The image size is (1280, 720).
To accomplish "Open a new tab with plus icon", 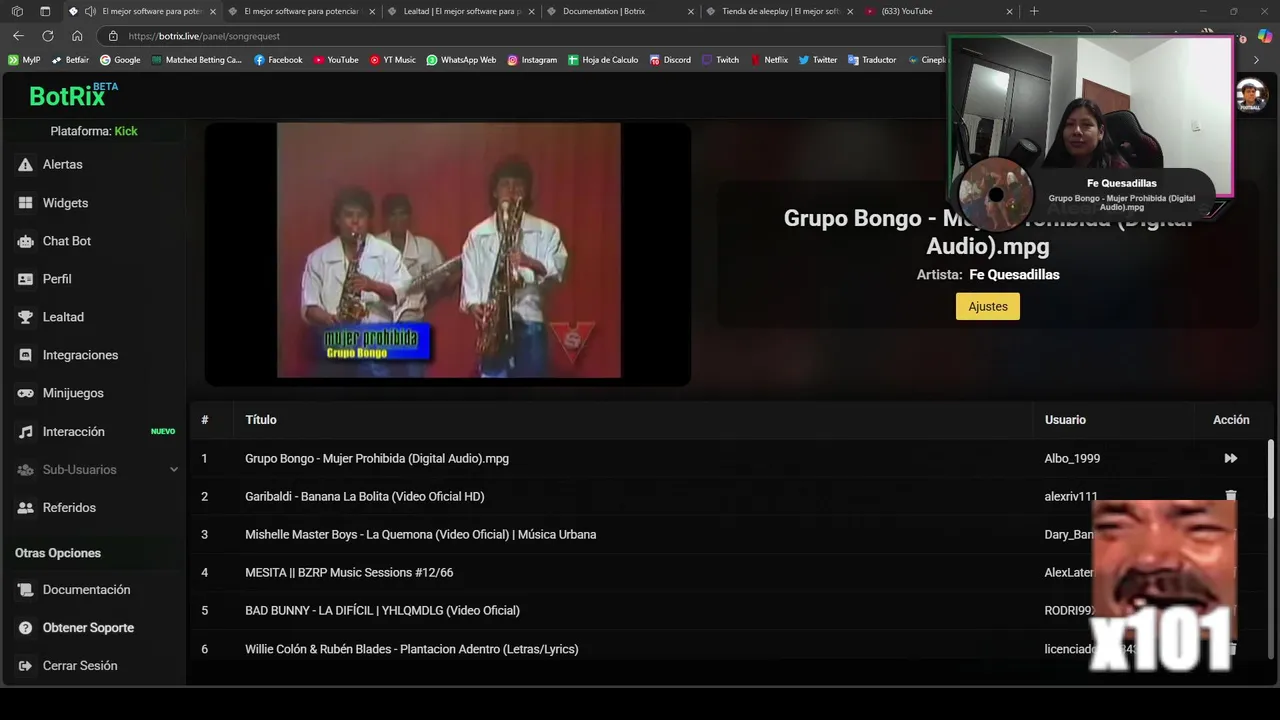I will tap(1034, 11).
